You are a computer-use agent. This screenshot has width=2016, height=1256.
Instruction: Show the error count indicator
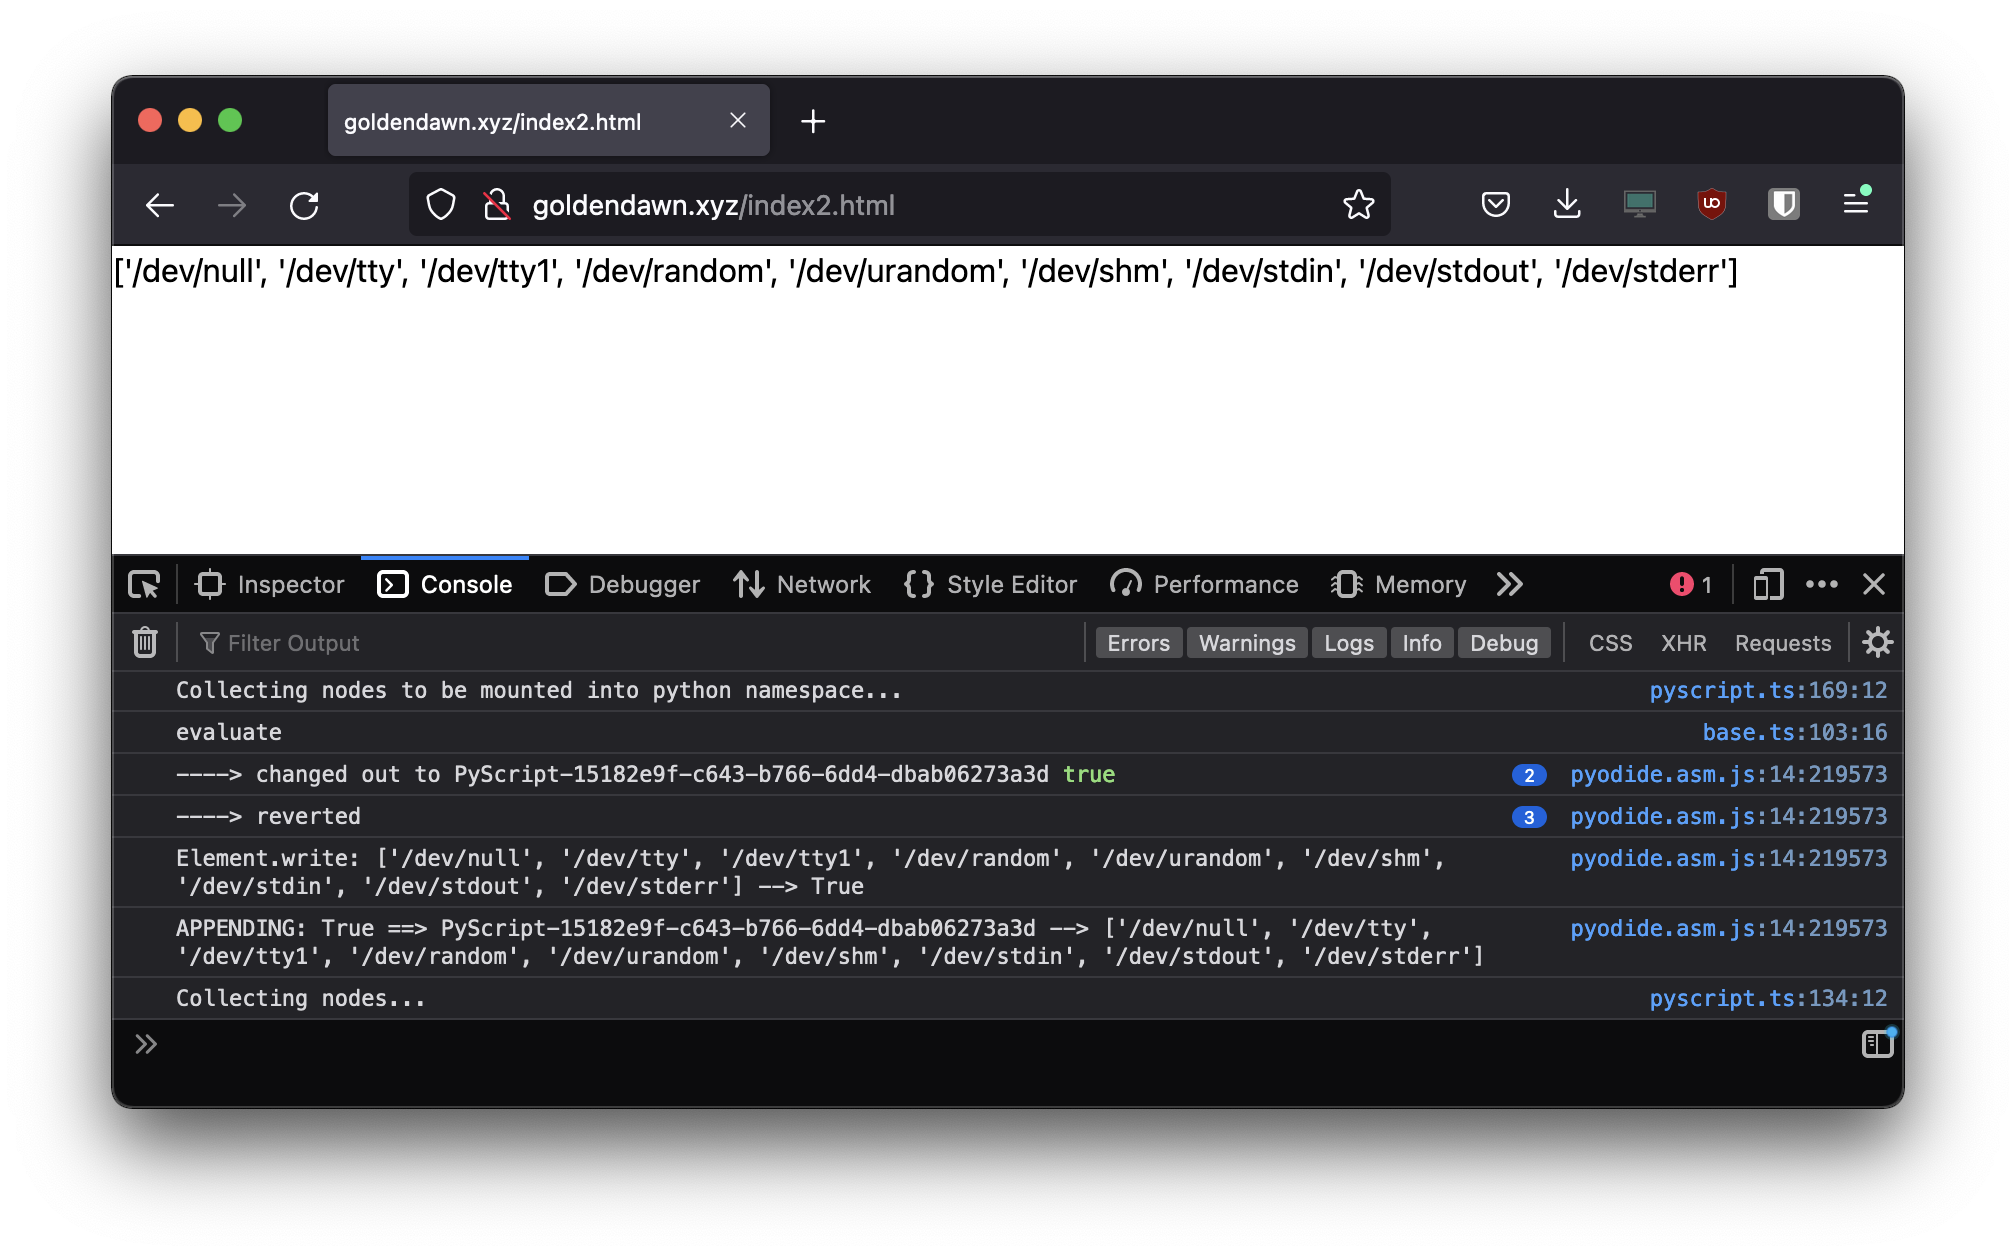(x=1691, y=584)
